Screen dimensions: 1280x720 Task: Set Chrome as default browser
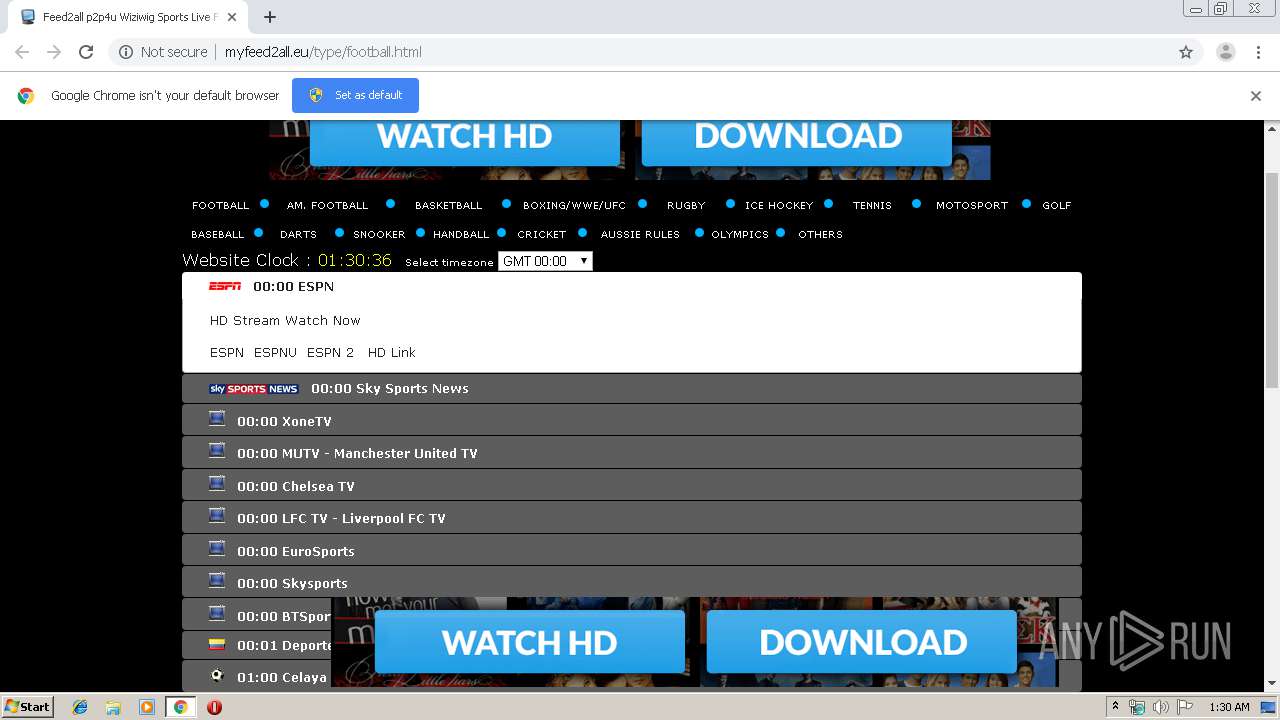pyautogui.click(x=355, y=95)
